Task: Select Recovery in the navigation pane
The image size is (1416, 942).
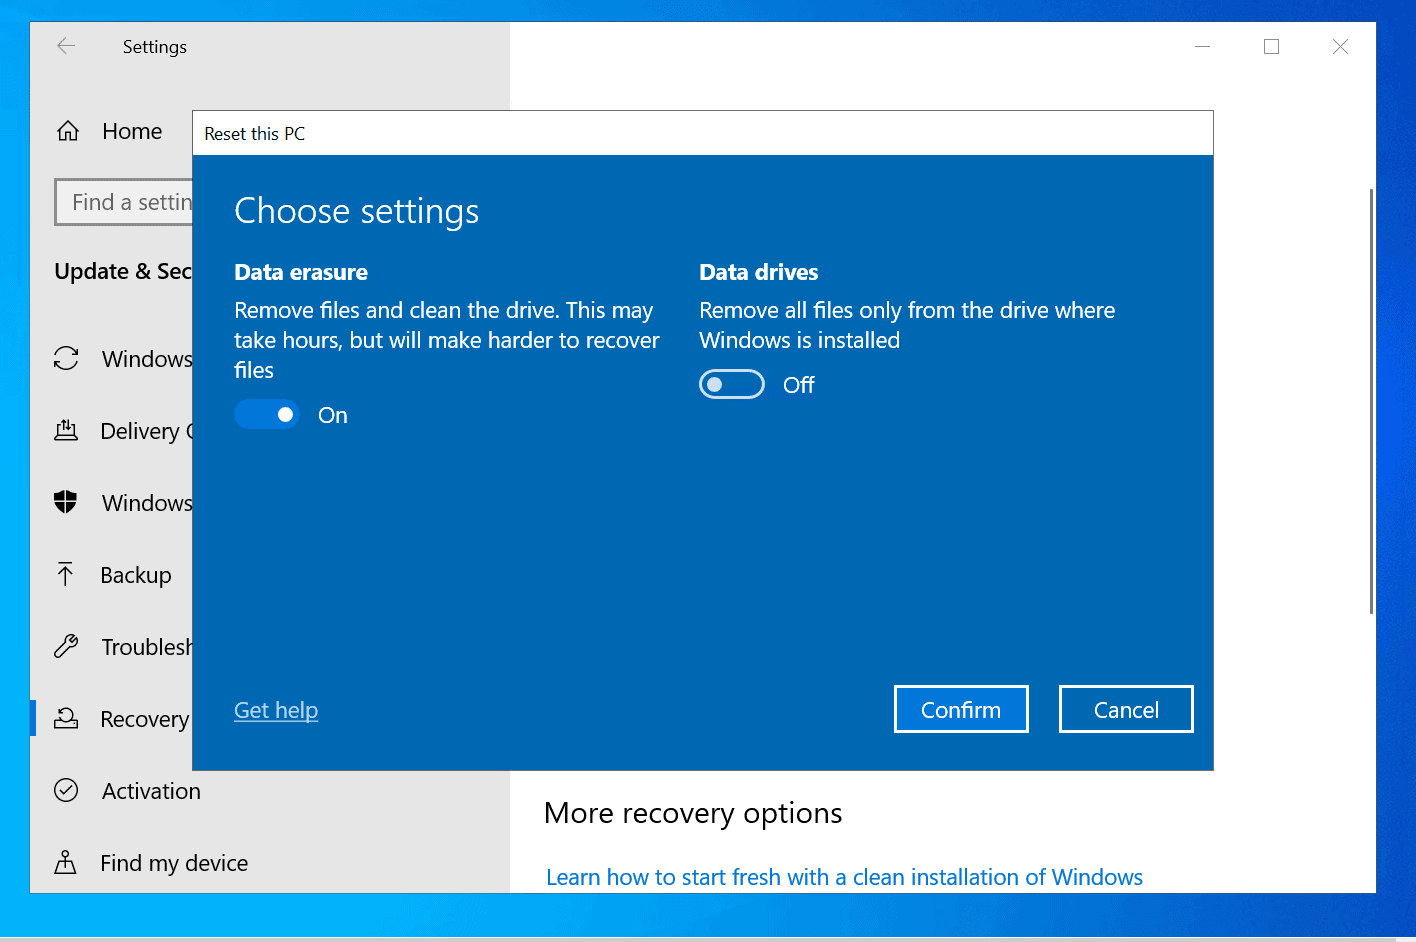Action: coord(145,718)
